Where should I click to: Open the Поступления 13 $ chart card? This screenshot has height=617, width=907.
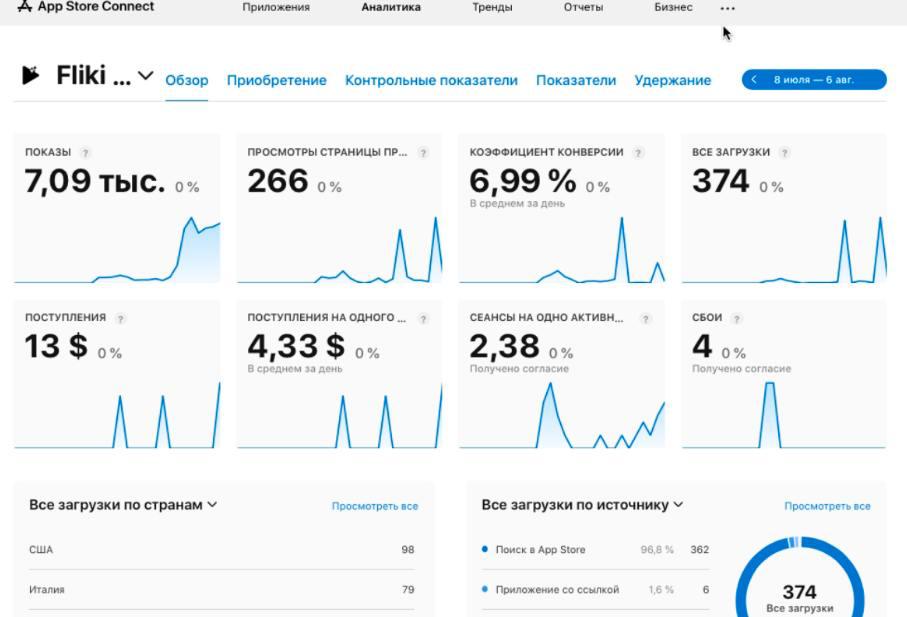(x=117, y=374)
